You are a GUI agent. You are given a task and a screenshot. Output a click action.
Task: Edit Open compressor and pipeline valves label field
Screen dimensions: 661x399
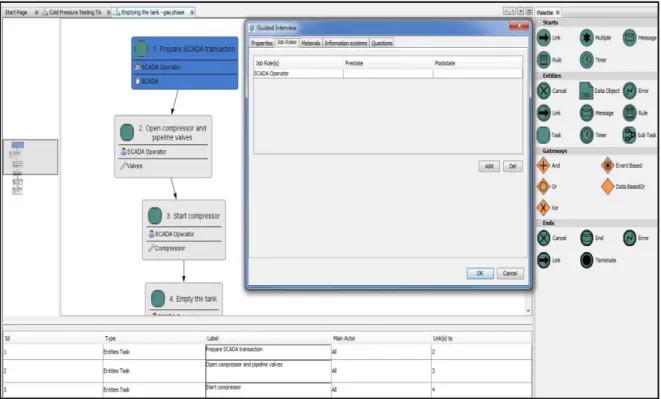pos(268,371)
